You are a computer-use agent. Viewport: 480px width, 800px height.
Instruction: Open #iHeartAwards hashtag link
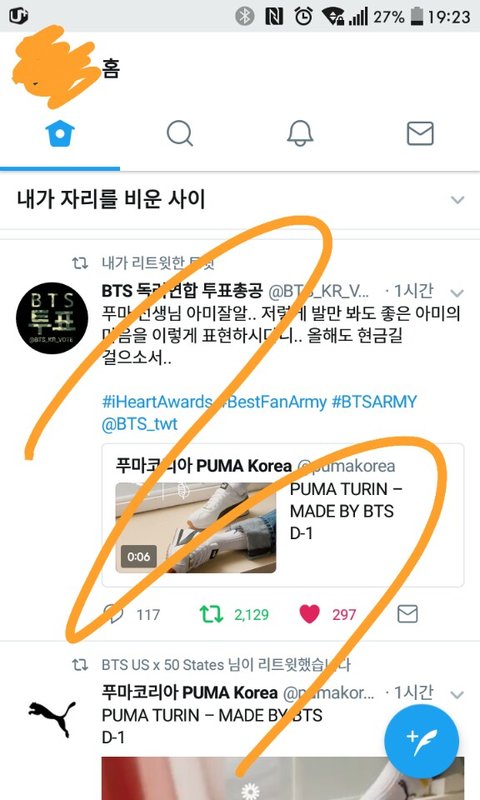[157, 402]
